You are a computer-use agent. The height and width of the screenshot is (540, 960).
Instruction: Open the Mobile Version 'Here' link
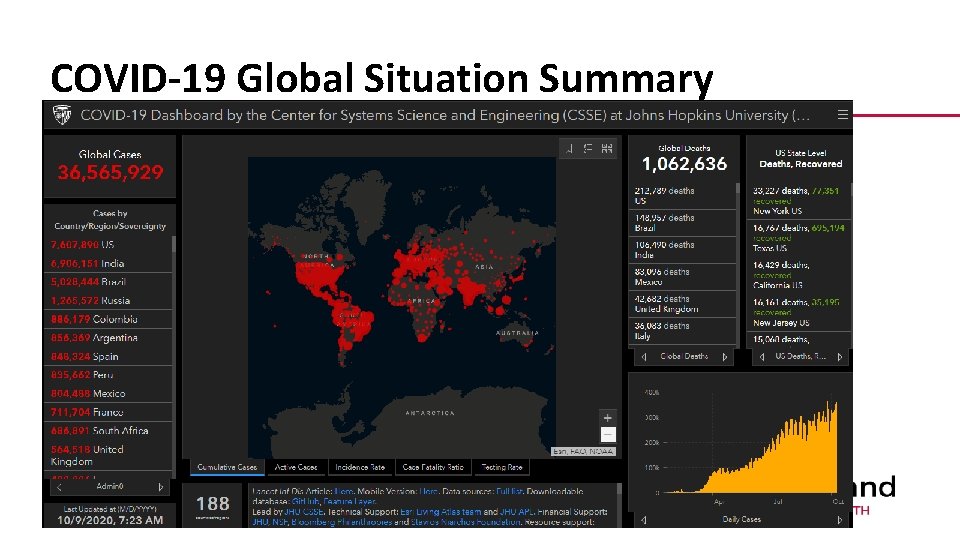429,491
